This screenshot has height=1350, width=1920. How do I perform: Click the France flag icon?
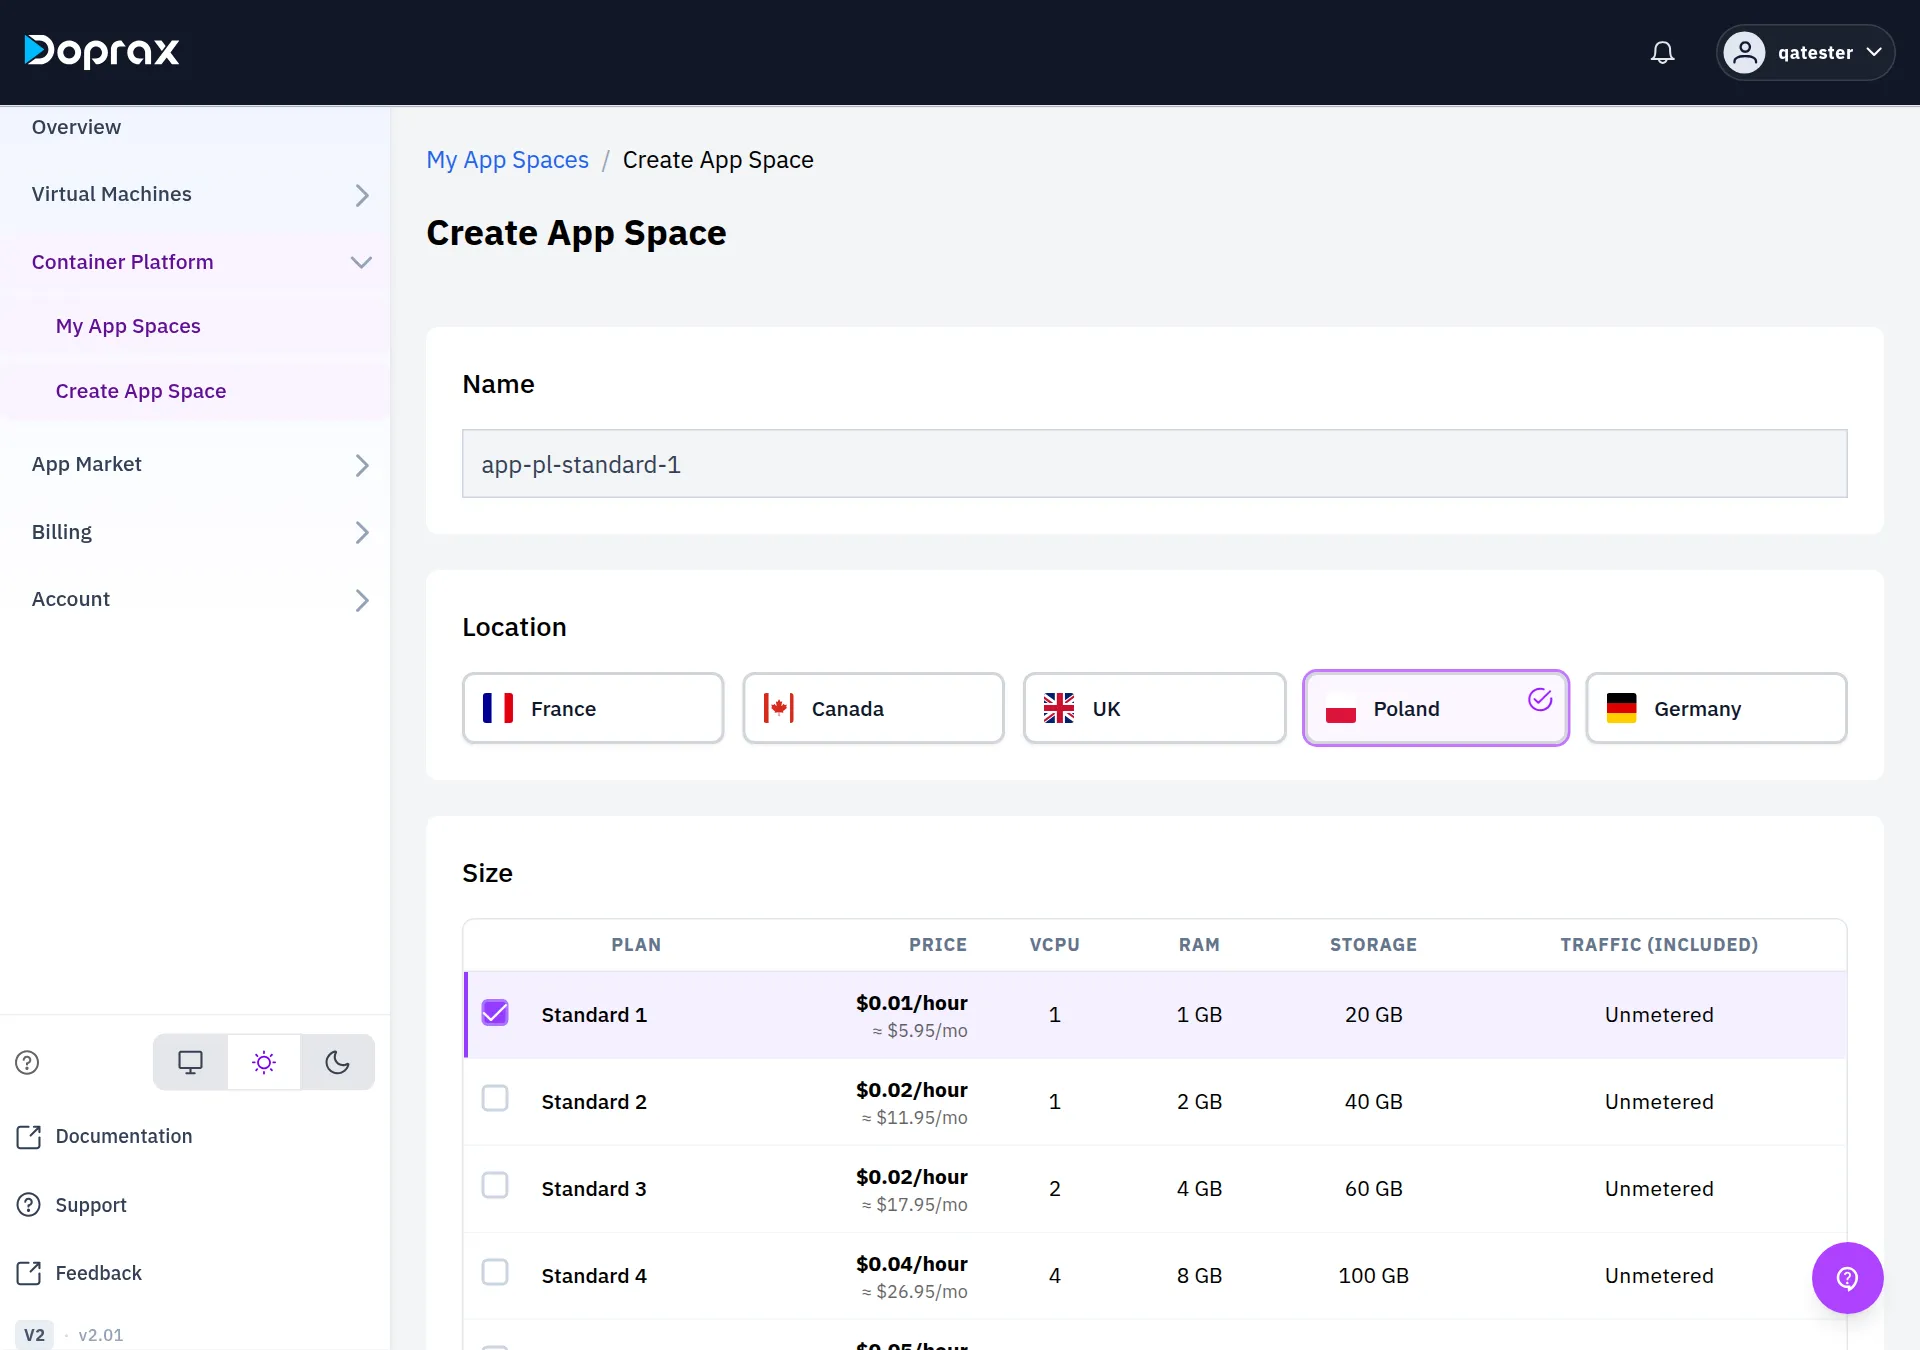[498, 708]
